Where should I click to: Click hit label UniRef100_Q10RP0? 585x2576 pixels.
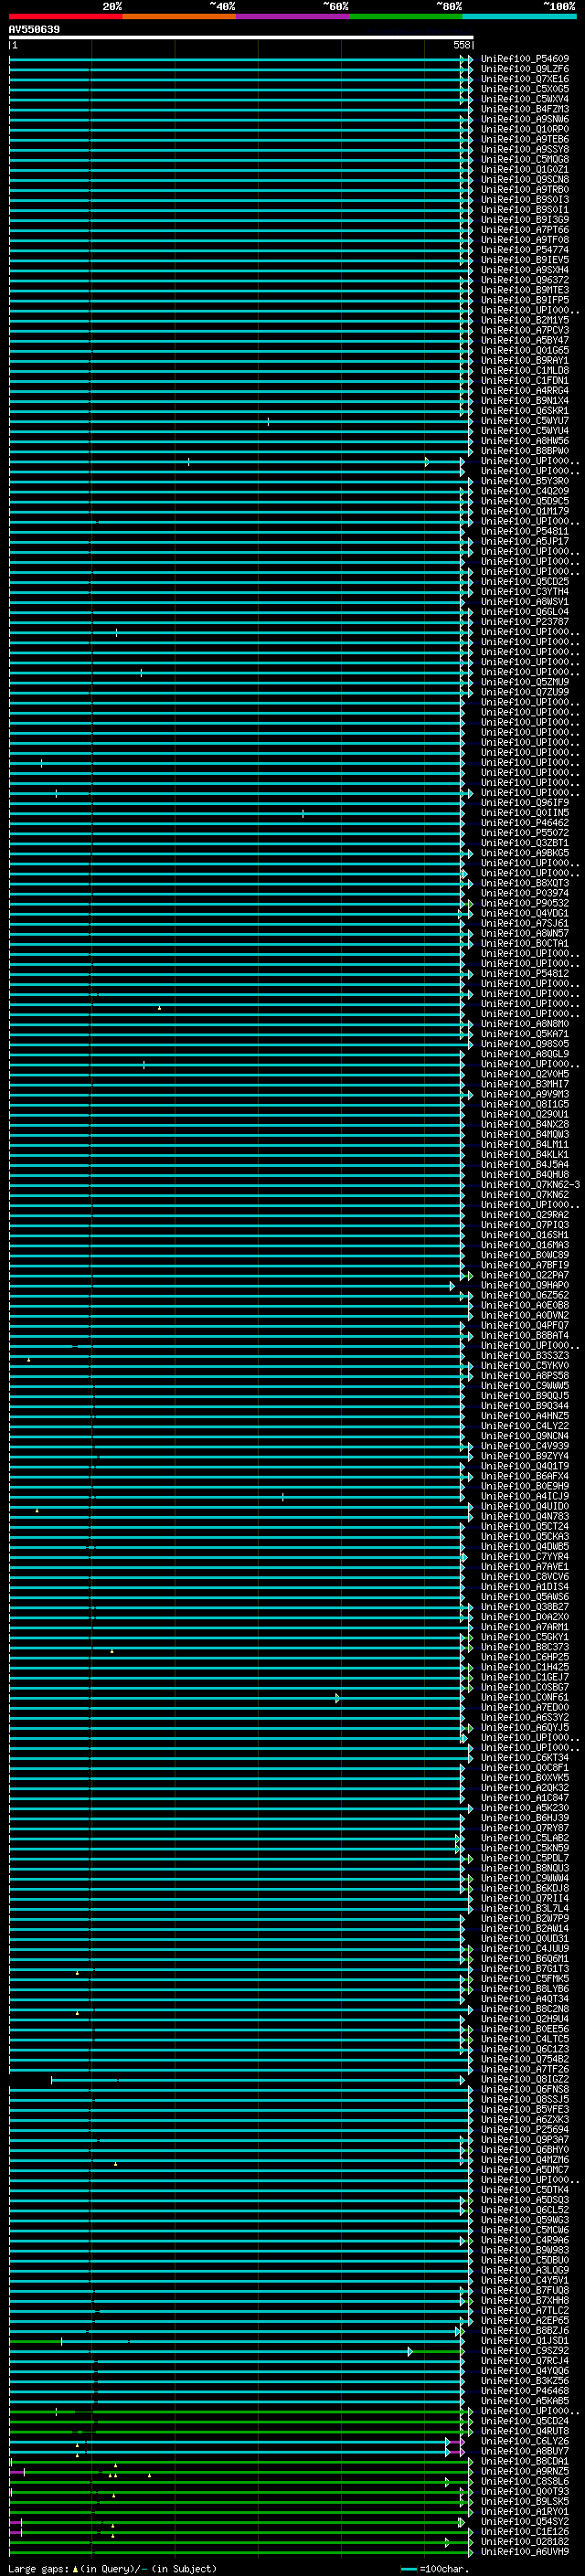524,129
